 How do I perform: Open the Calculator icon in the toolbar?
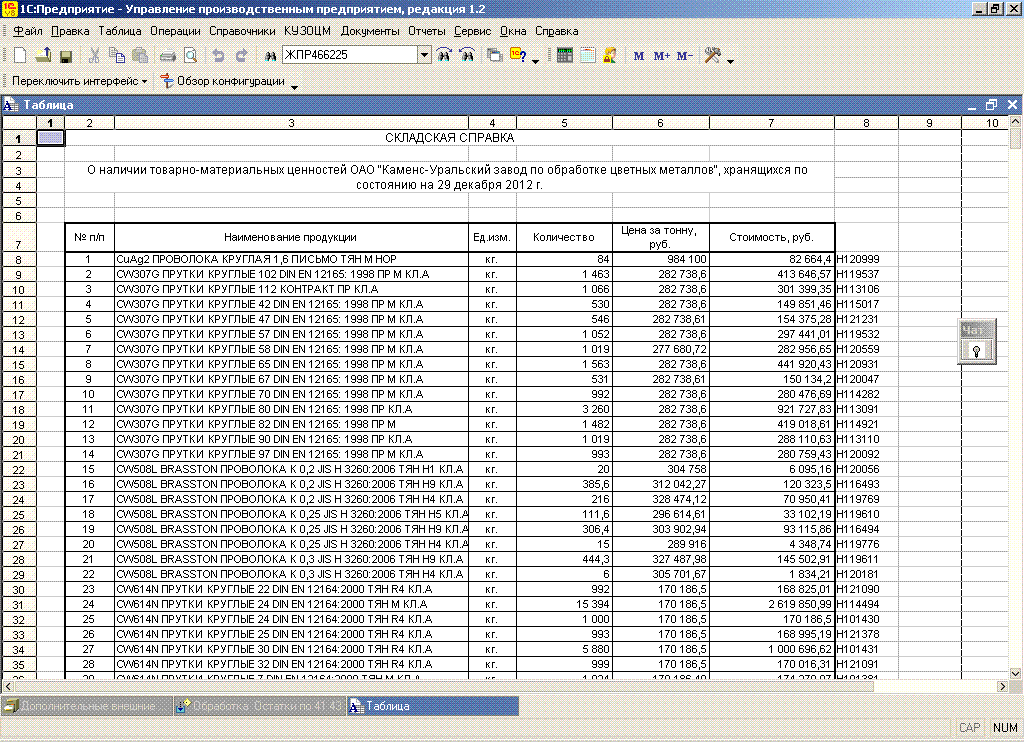565,56
